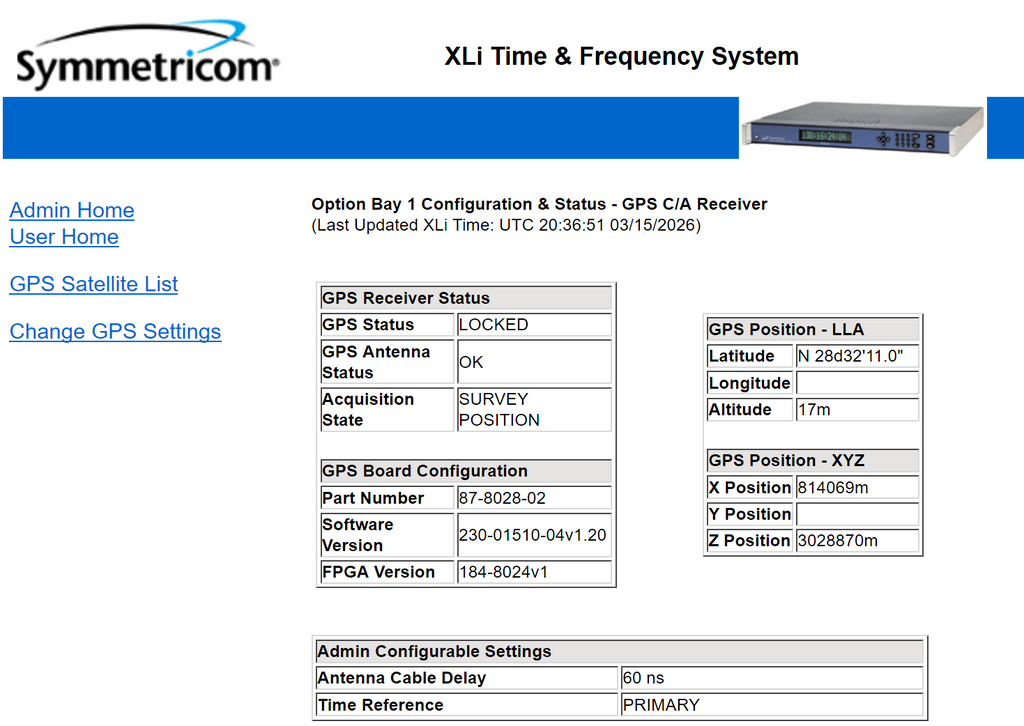Image resolution: width=1024 pixels, height=726 pixels.
Task: Open Change GPS Settings page
Action: (115, 332)
